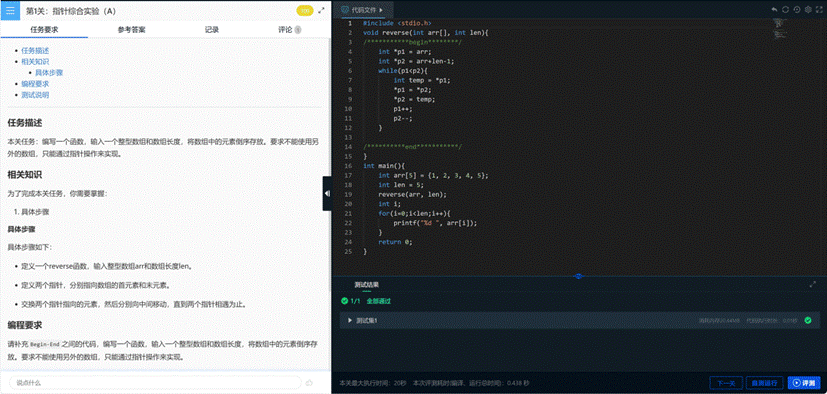Click code line 'int *p2 = arr+len-1;'
Screen dimensions: 827x394
[416, 61]
